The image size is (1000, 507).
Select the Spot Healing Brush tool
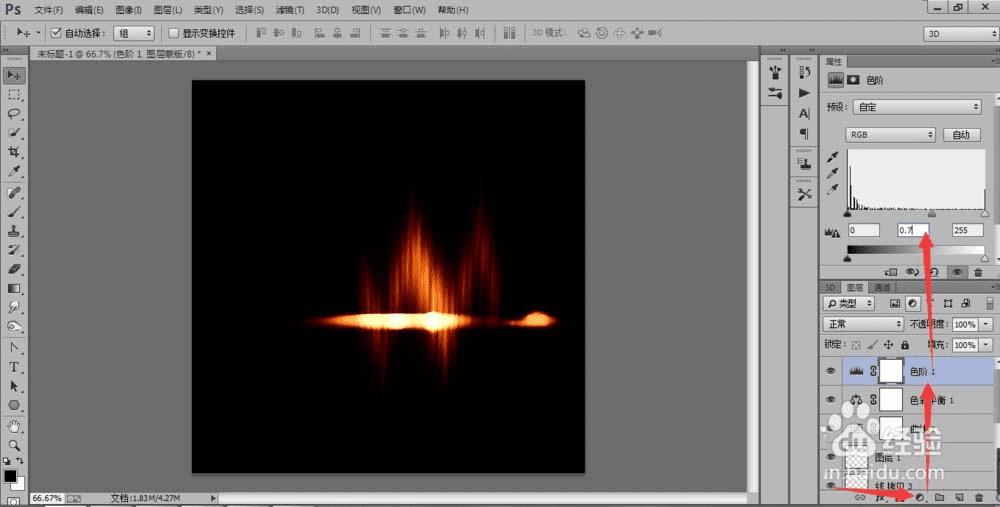[x=13, y=193]
